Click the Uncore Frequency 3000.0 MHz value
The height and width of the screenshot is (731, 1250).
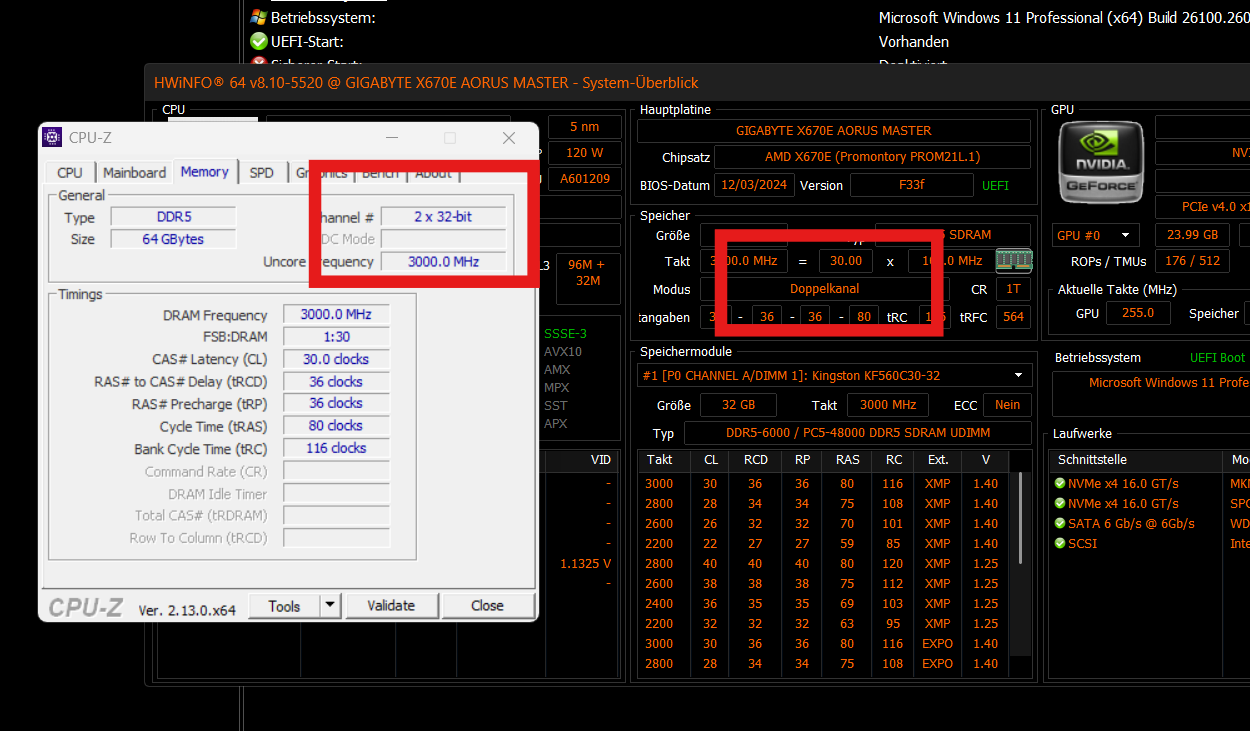[443, 262]
